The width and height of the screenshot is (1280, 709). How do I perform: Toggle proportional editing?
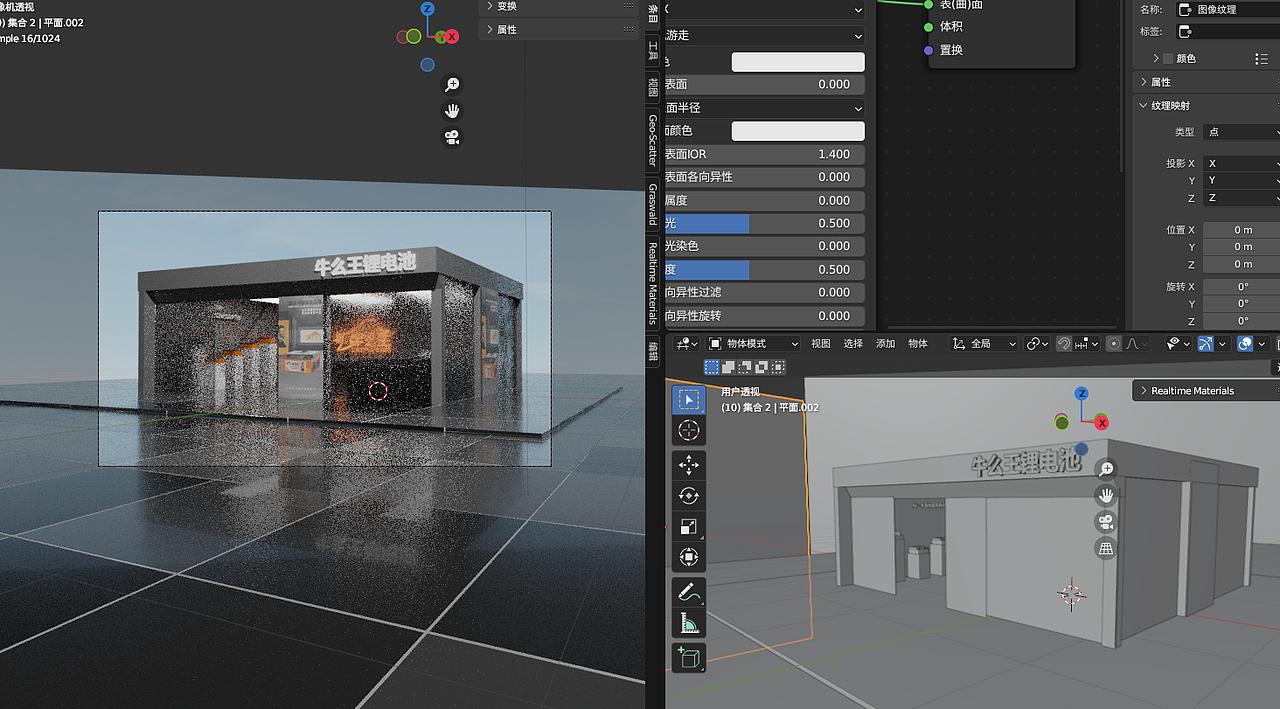tap(1114, 343)
